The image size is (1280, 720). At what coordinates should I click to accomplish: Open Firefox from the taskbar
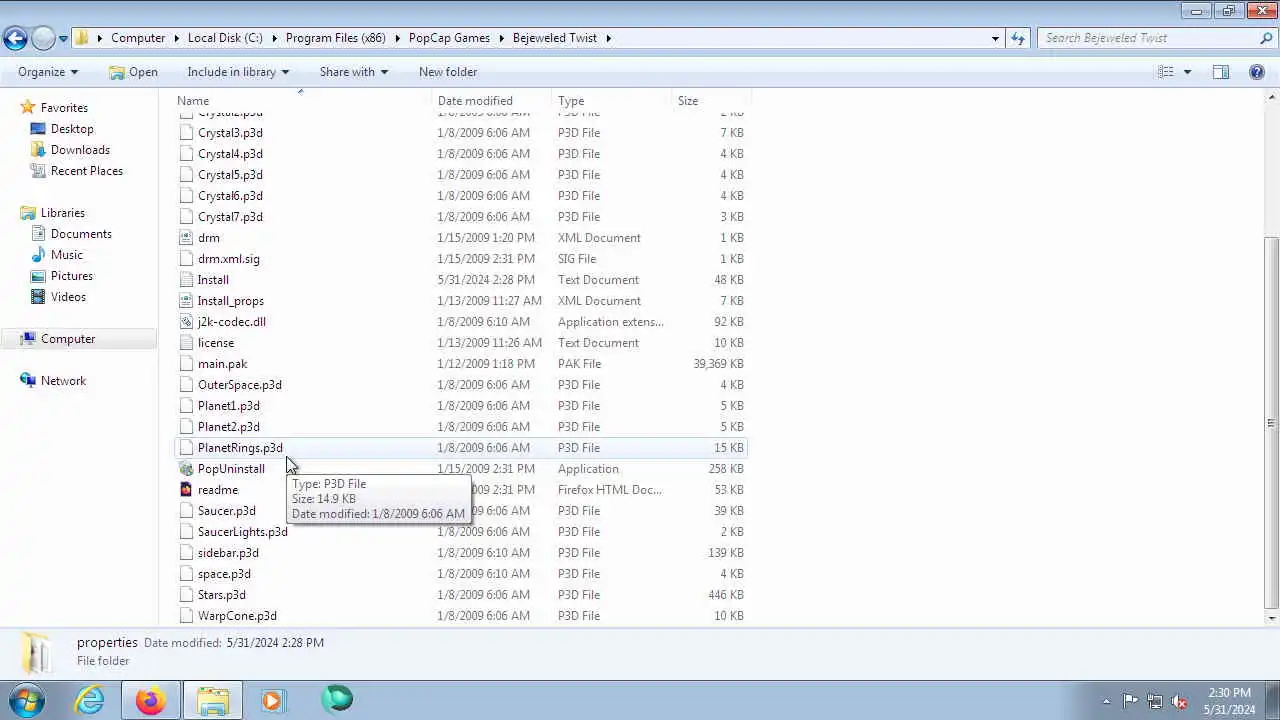click(151, 700)
